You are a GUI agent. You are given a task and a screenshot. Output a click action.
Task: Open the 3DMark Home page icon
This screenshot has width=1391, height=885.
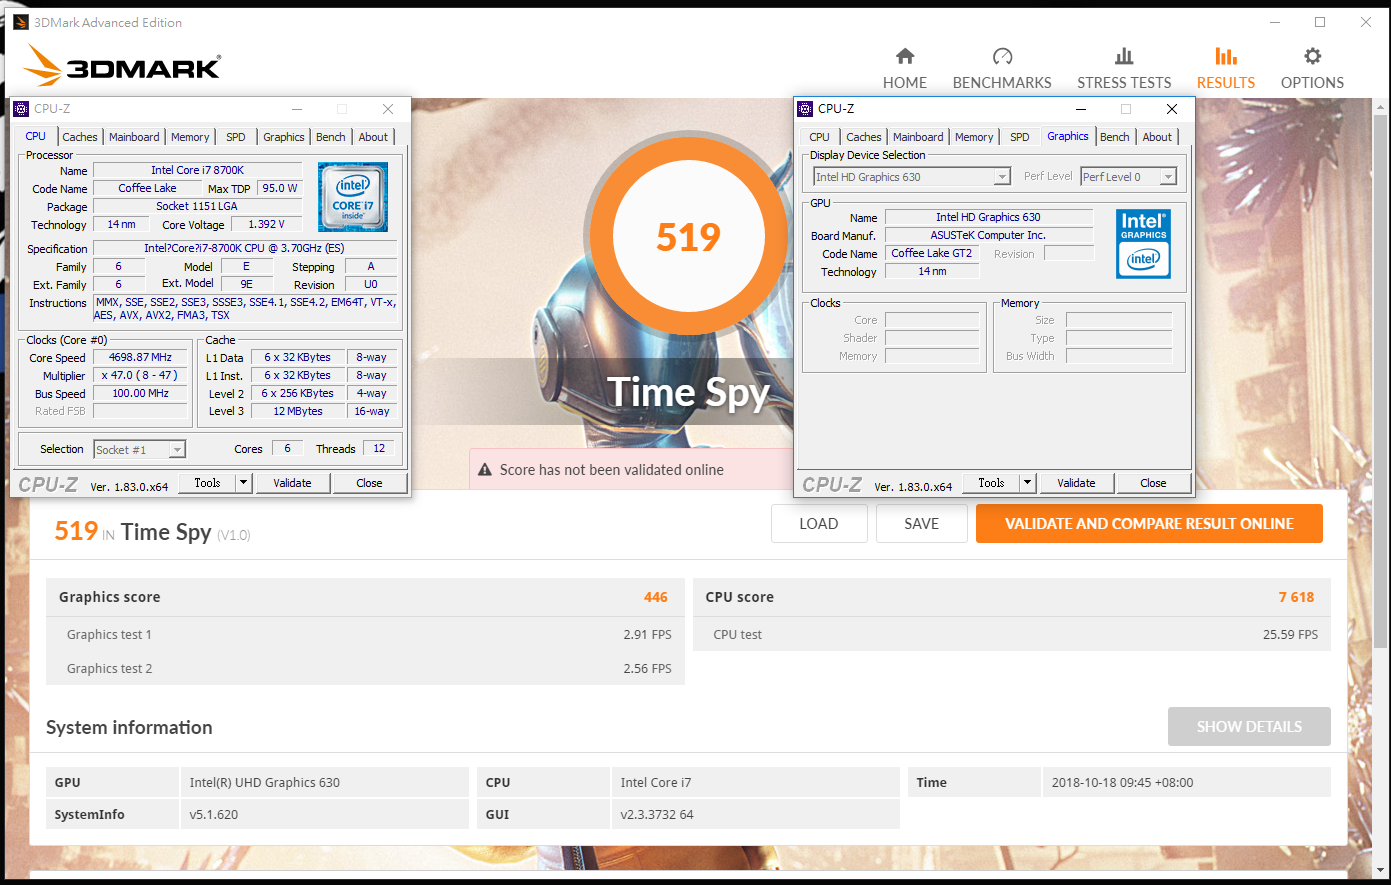(x=905, y=56)
